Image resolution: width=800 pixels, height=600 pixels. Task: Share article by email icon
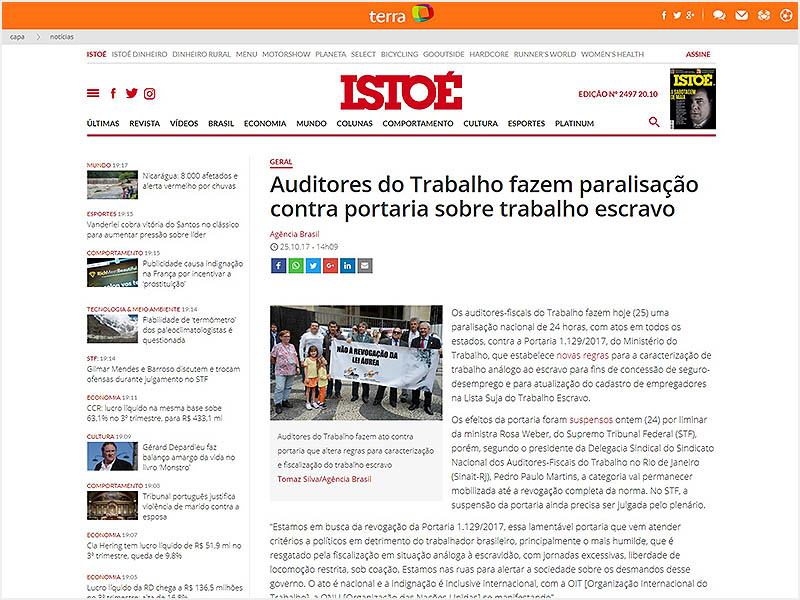coord(365,265)
